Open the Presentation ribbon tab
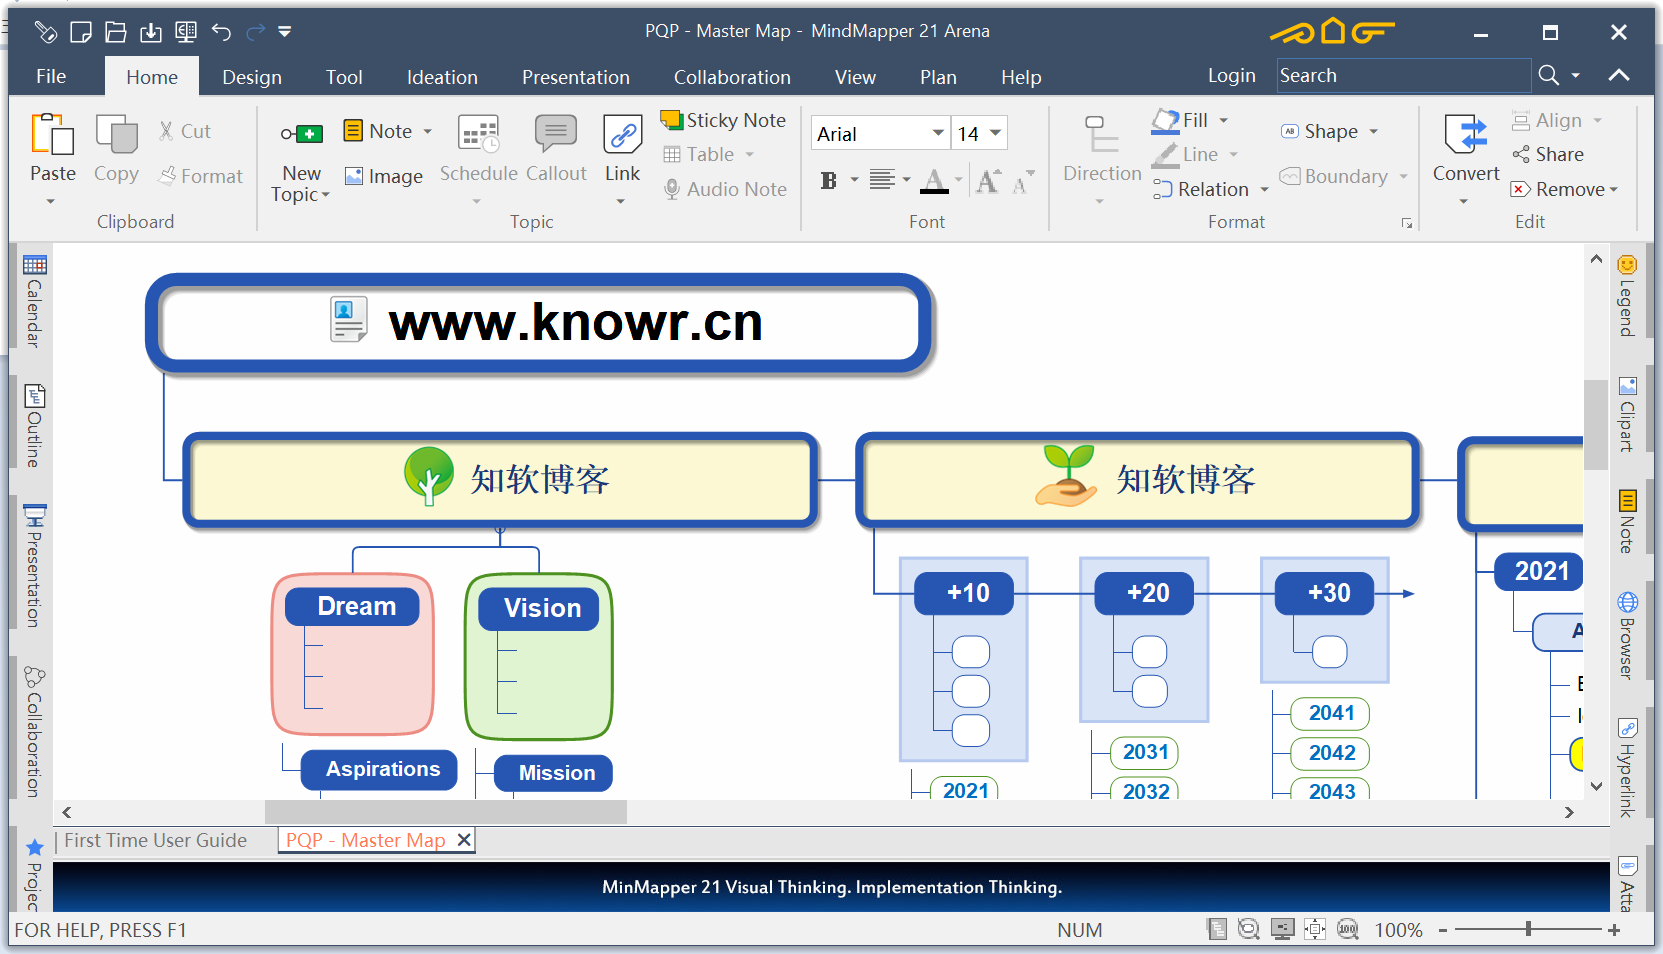Screen dimensions: 1663x954 click(576, 77)
